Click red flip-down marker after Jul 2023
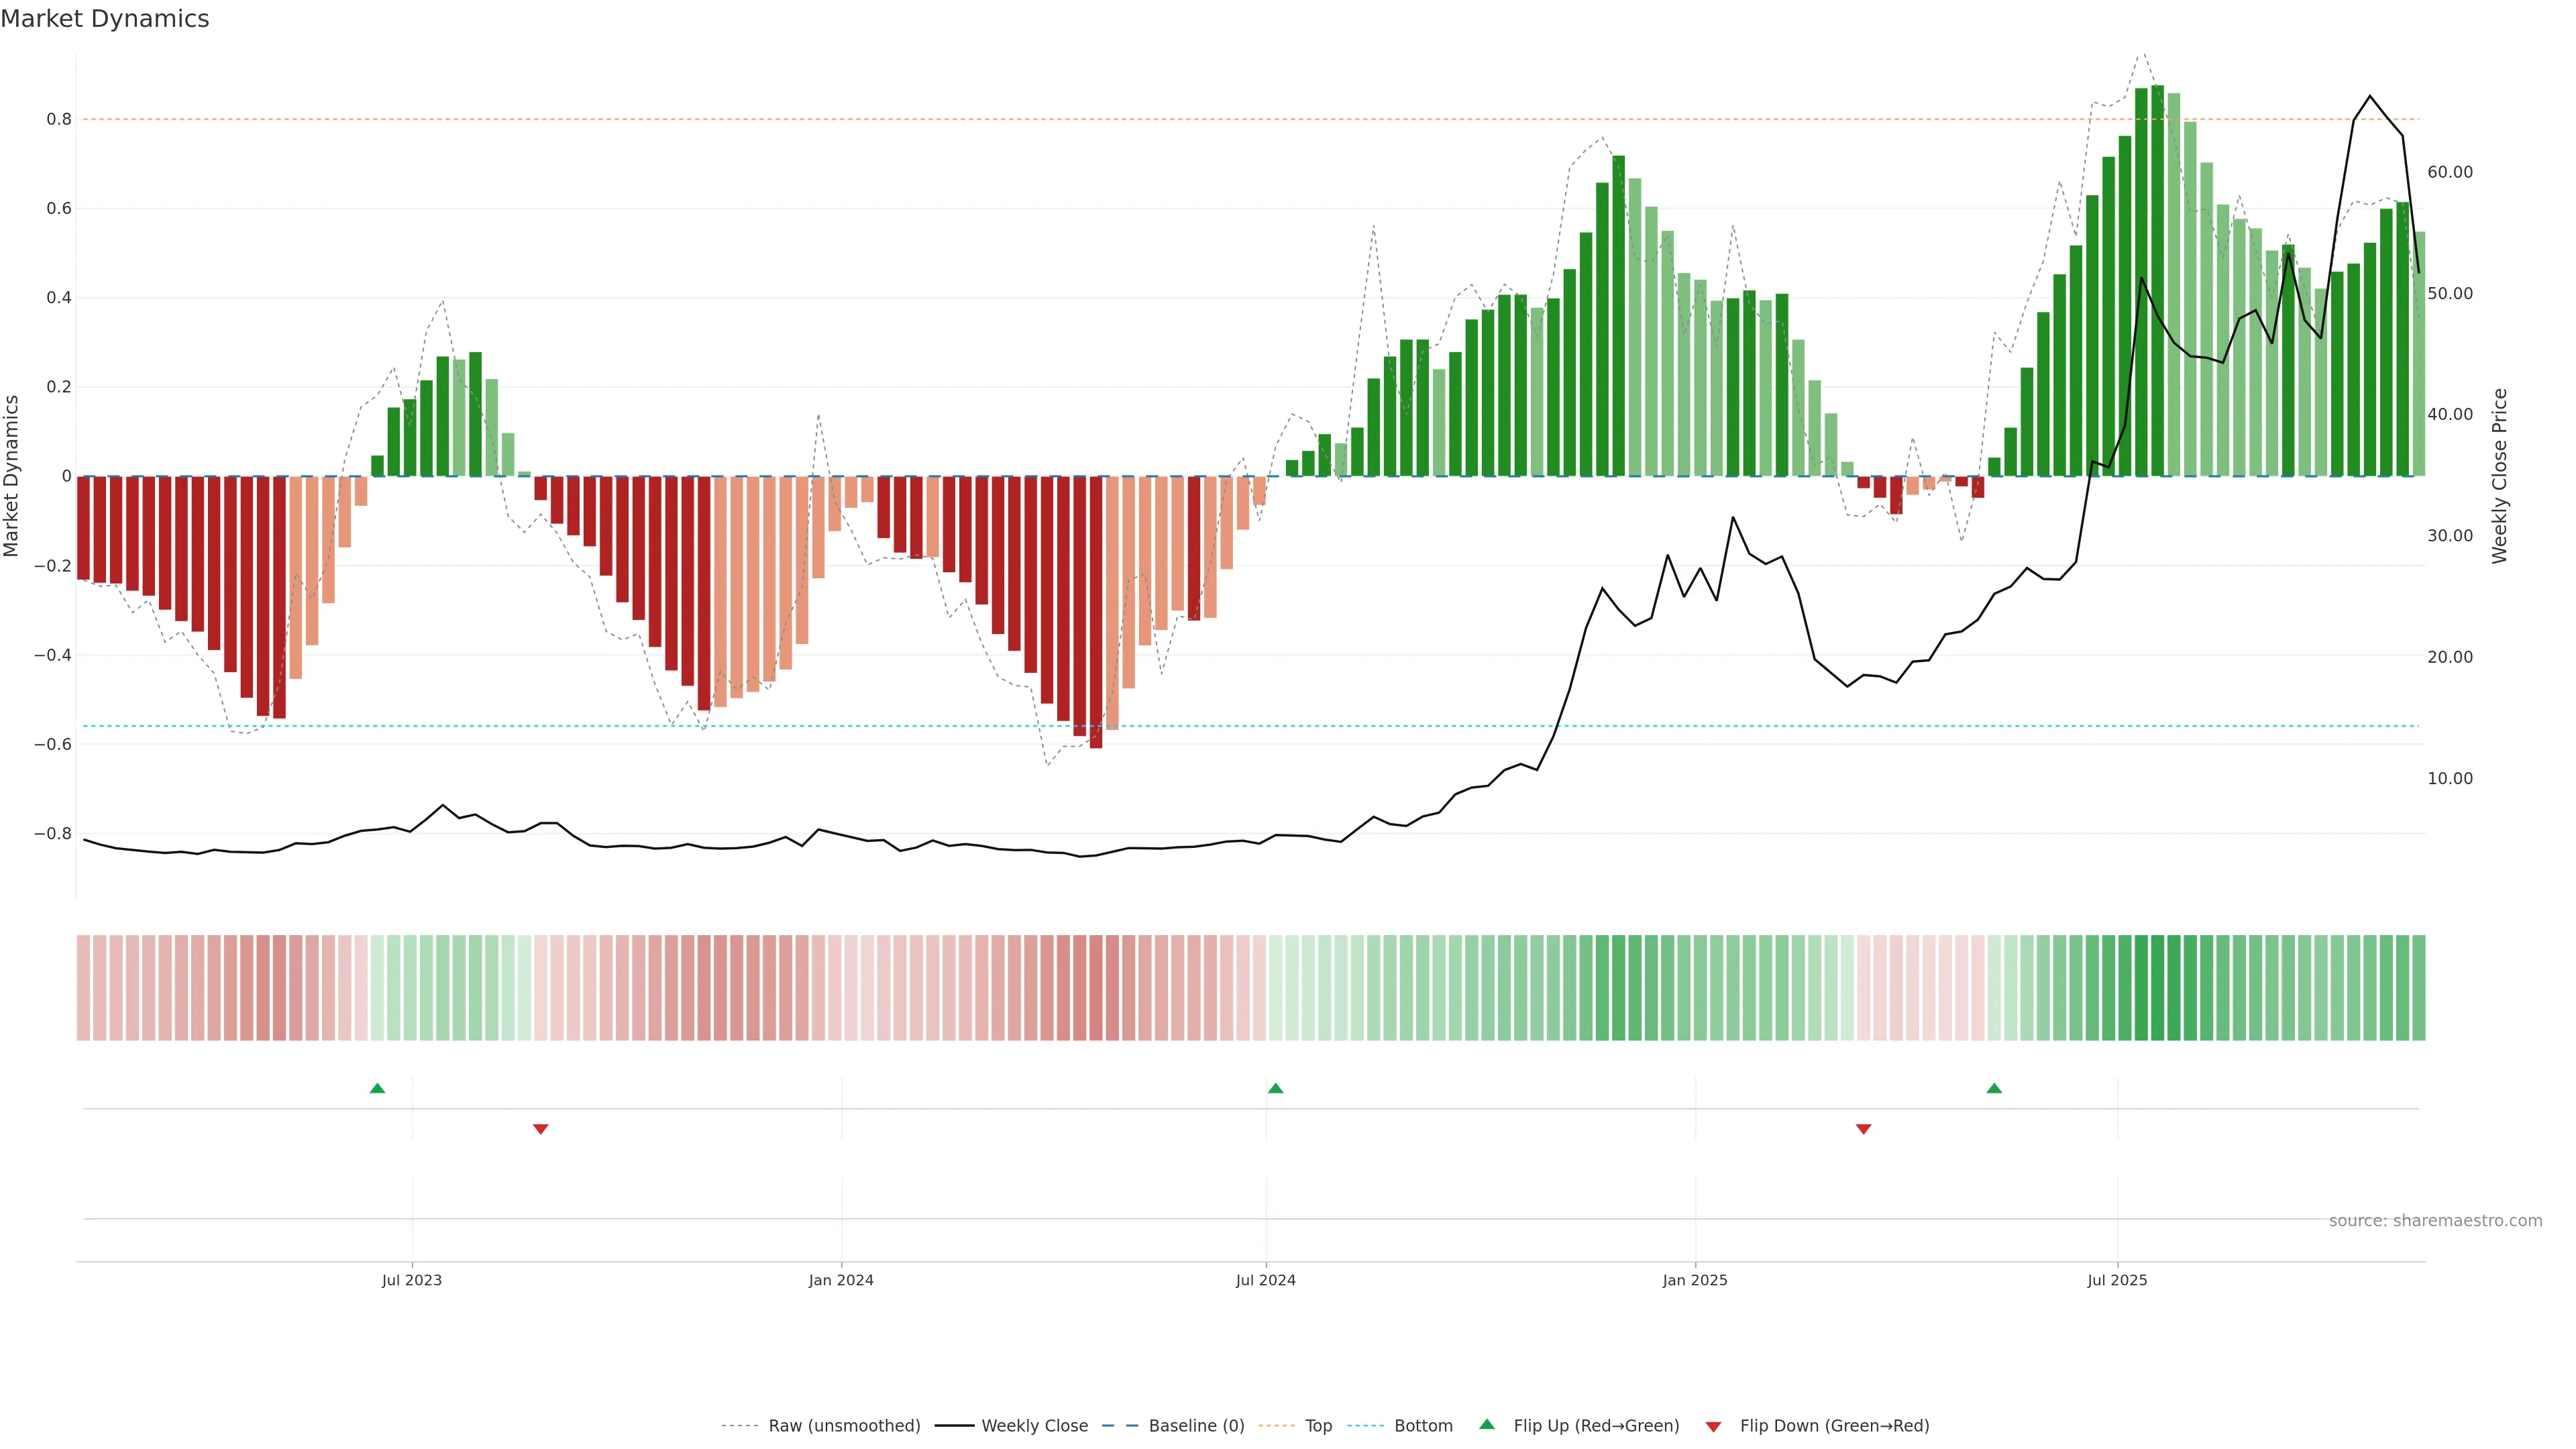This screenshot has width=2576, height=1449. [x=541, y=1129]
